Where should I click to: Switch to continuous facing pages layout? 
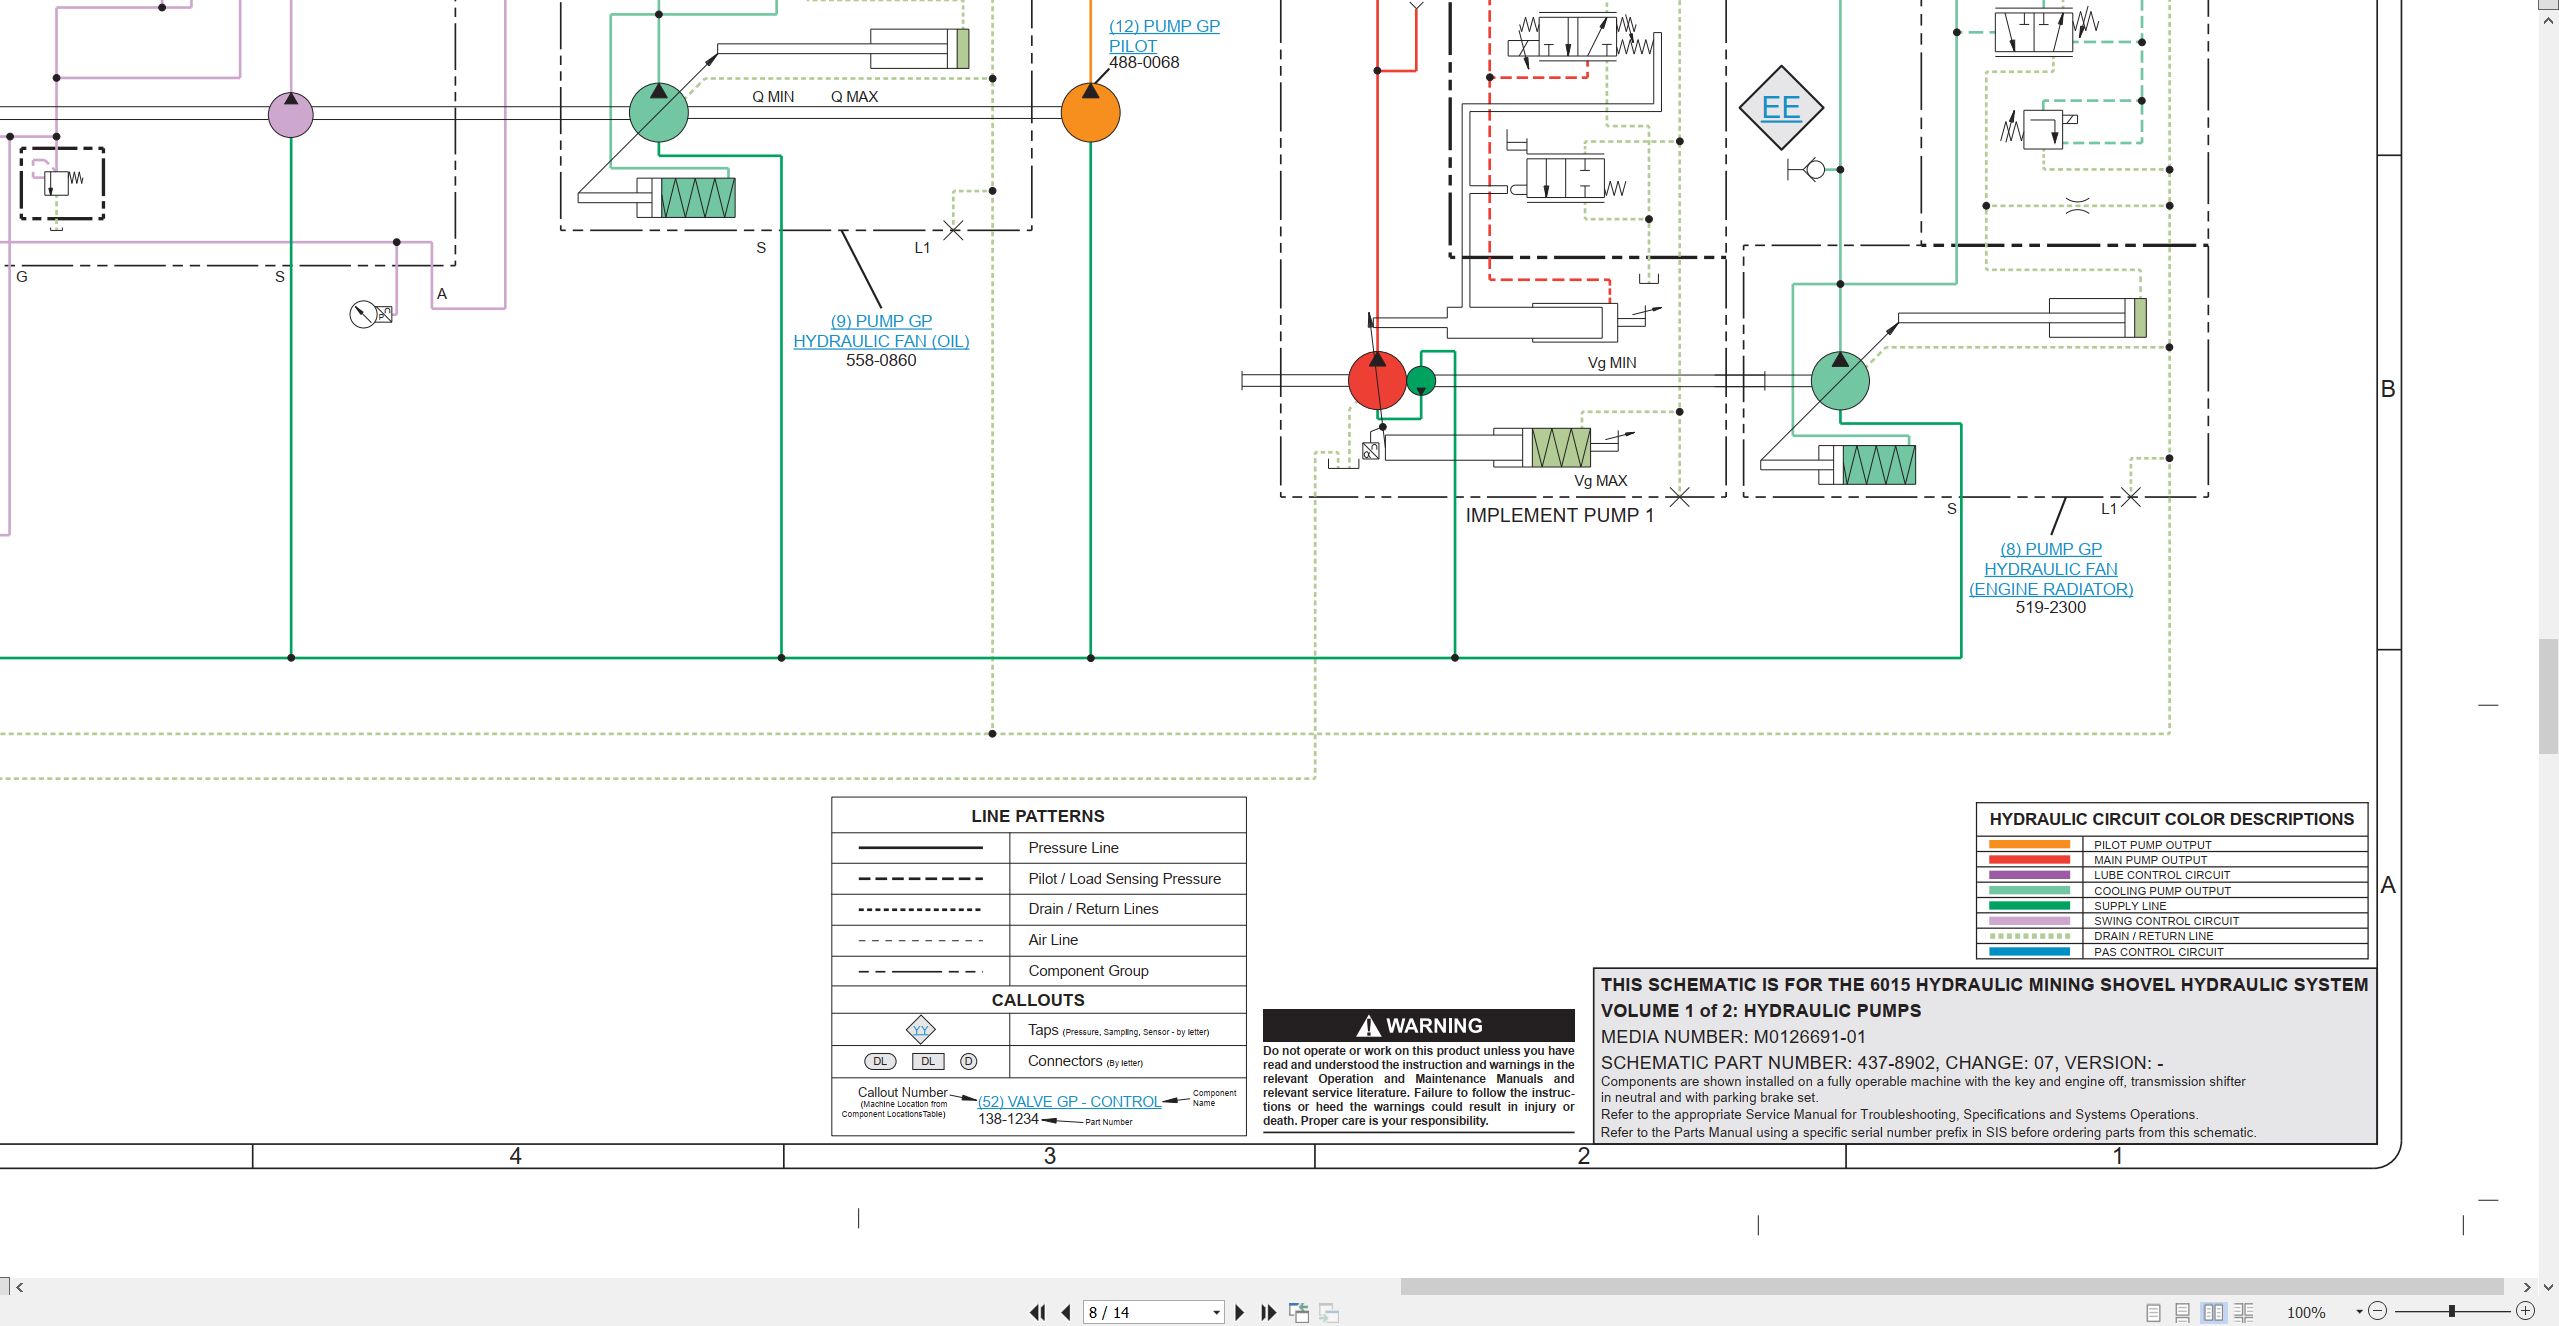2244,1312
